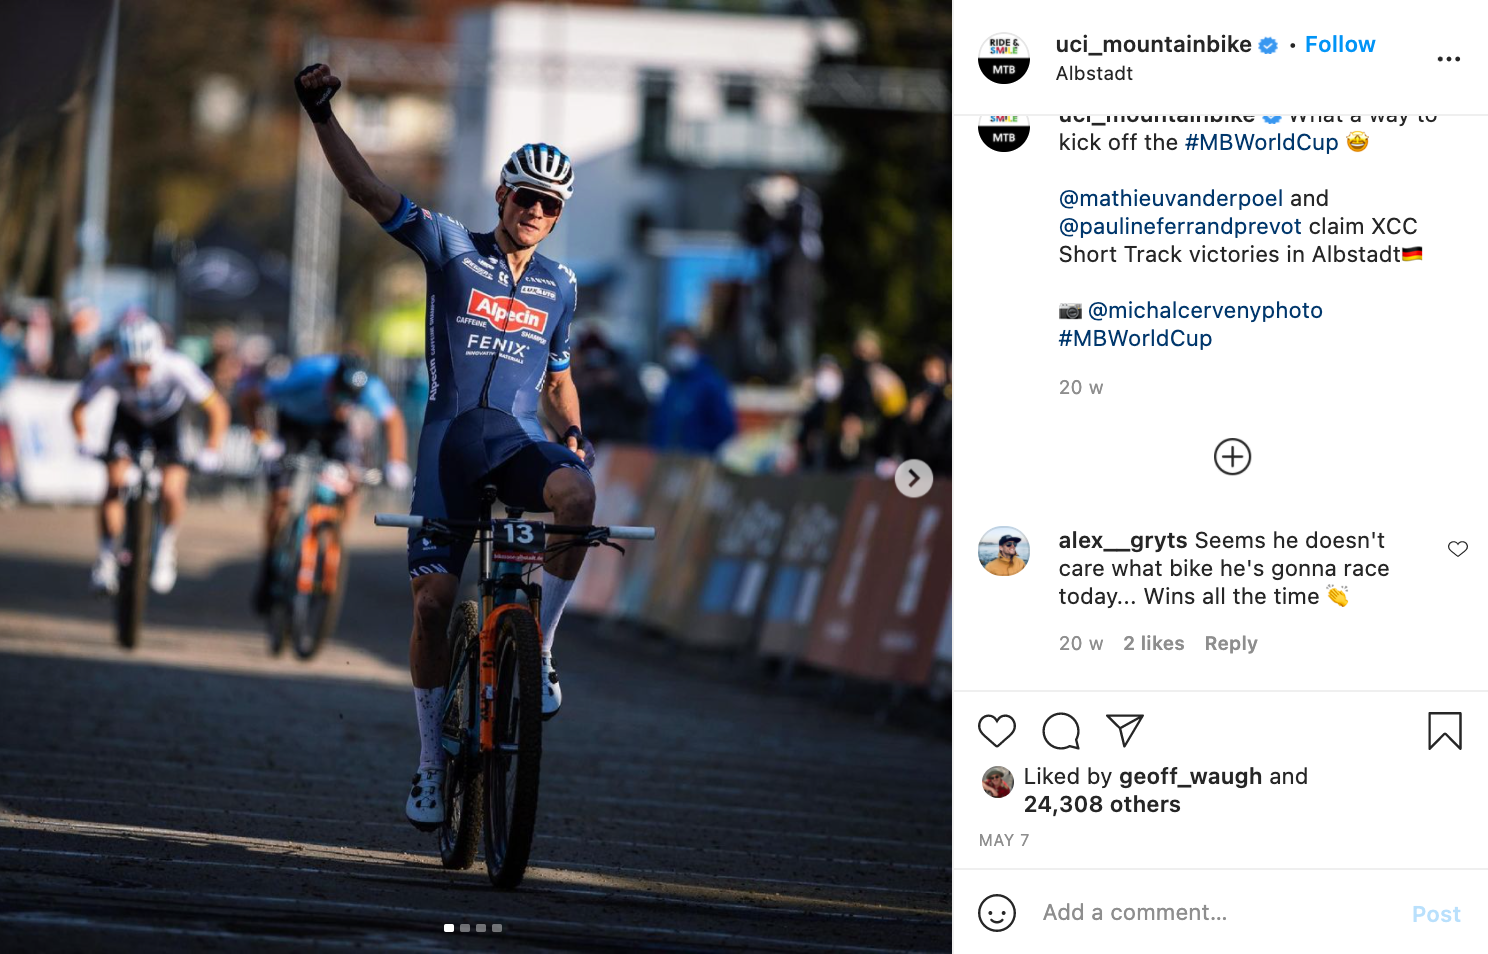Open the three-dot more options menu

point(1449,59)
